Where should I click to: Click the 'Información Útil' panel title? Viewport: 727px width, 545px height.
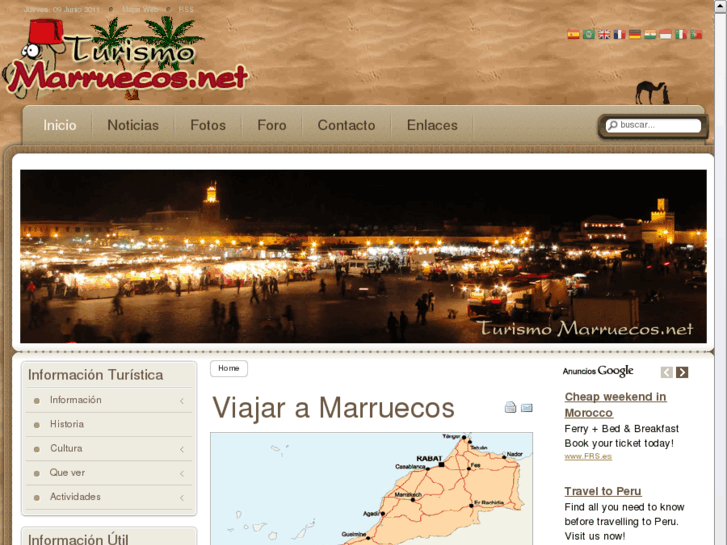point(78,539)
